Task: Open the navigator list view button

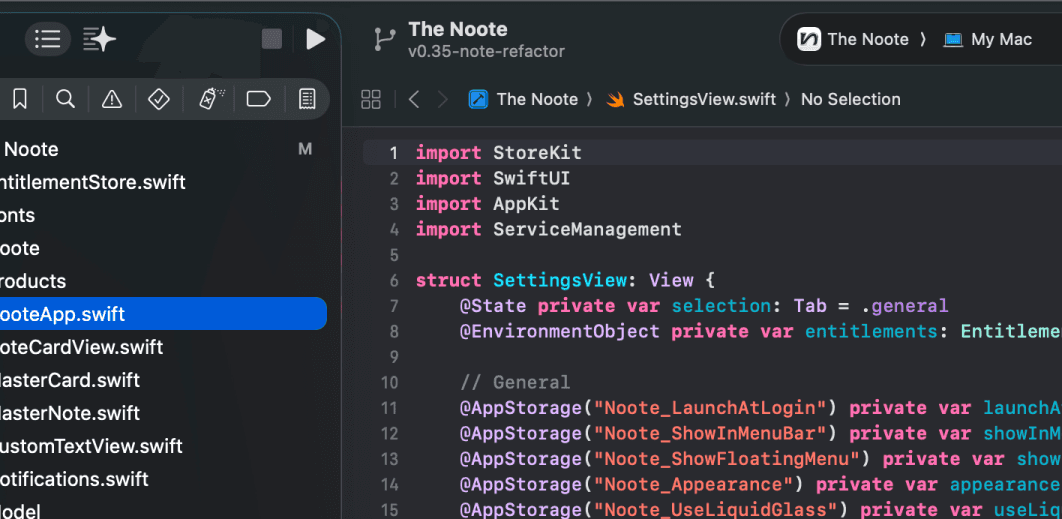Action: tap(47, 39)
